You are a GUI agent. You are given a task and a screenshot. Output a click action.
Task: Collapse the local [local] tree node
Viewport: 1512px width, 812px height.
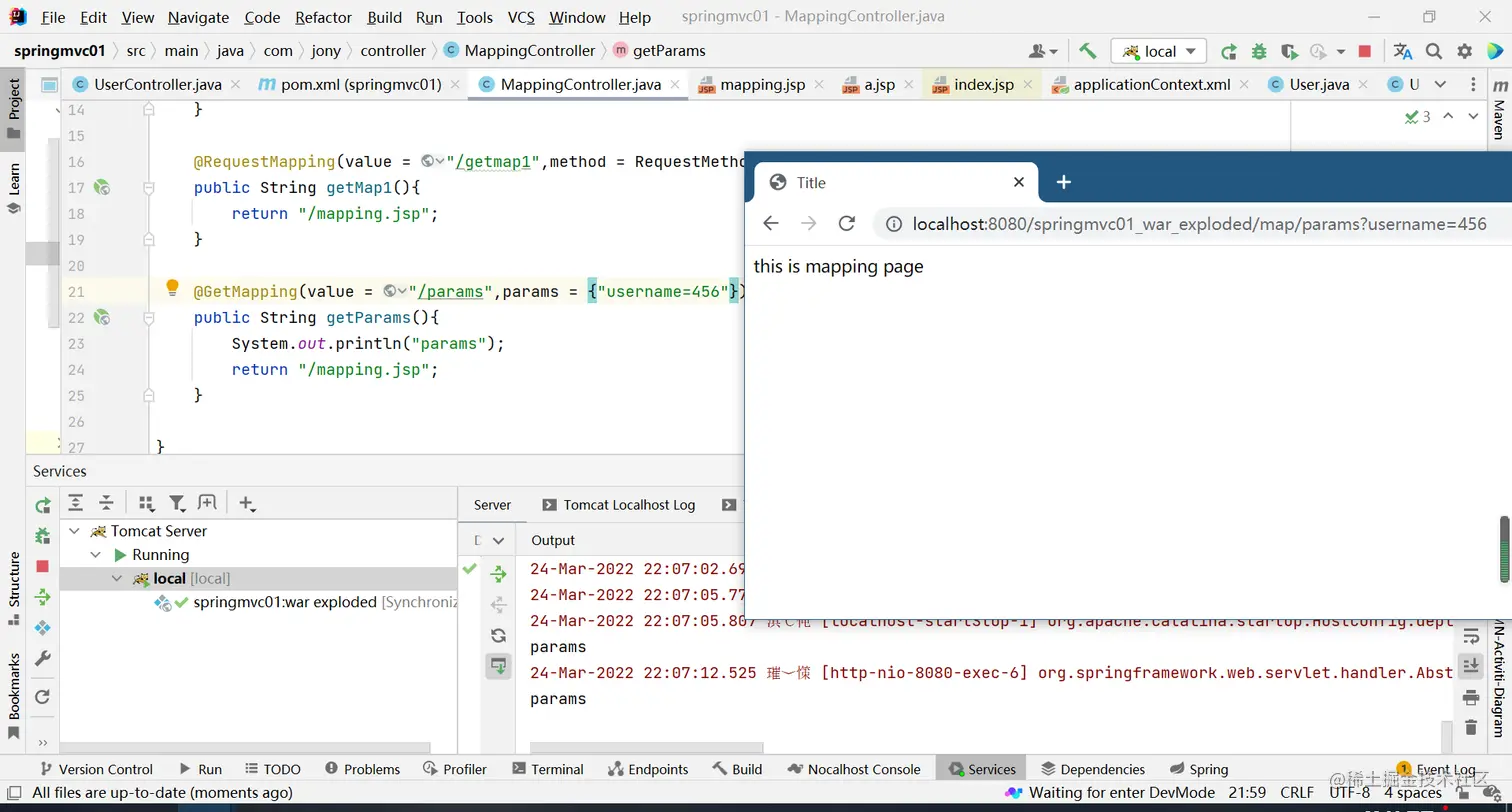click(x=117, y=578)
